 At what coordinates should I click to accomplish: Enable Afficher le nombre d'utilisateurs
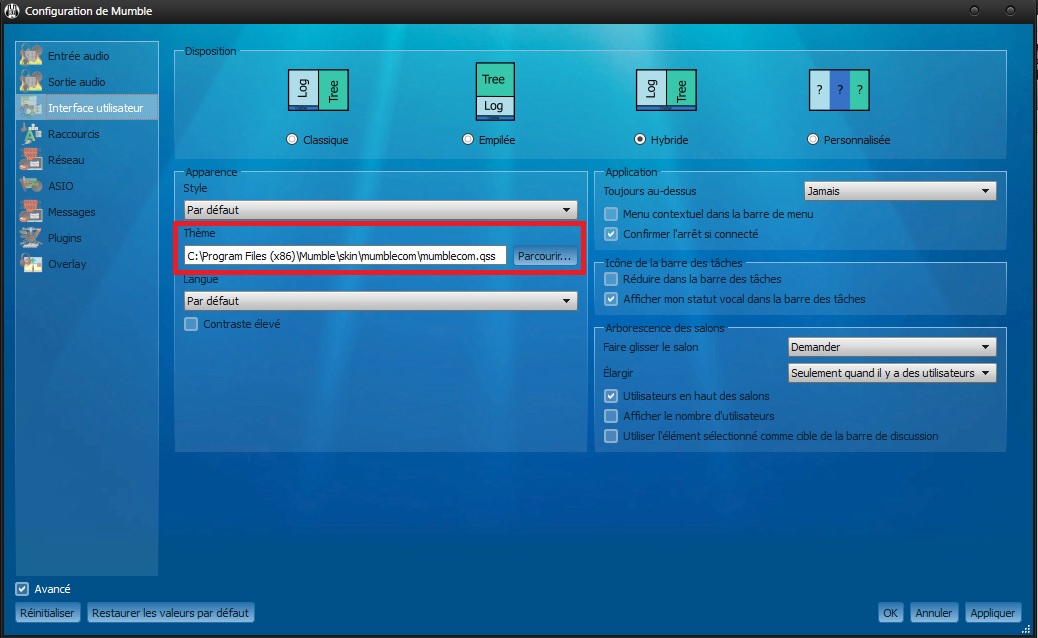pos(611,416)
